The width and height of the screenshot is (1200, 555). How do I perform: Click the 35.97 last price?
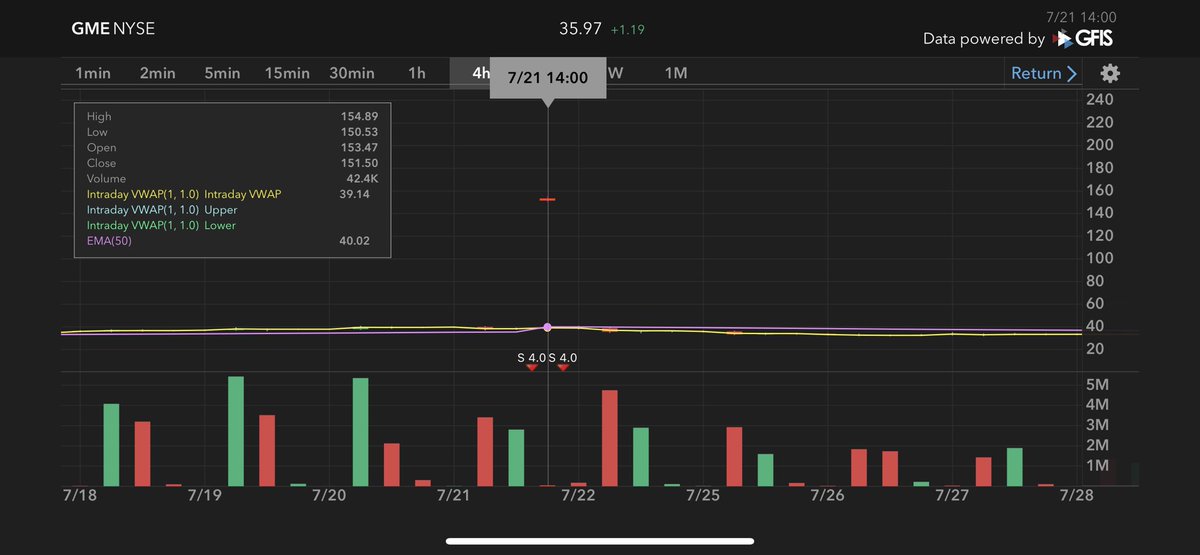point(580,29)
